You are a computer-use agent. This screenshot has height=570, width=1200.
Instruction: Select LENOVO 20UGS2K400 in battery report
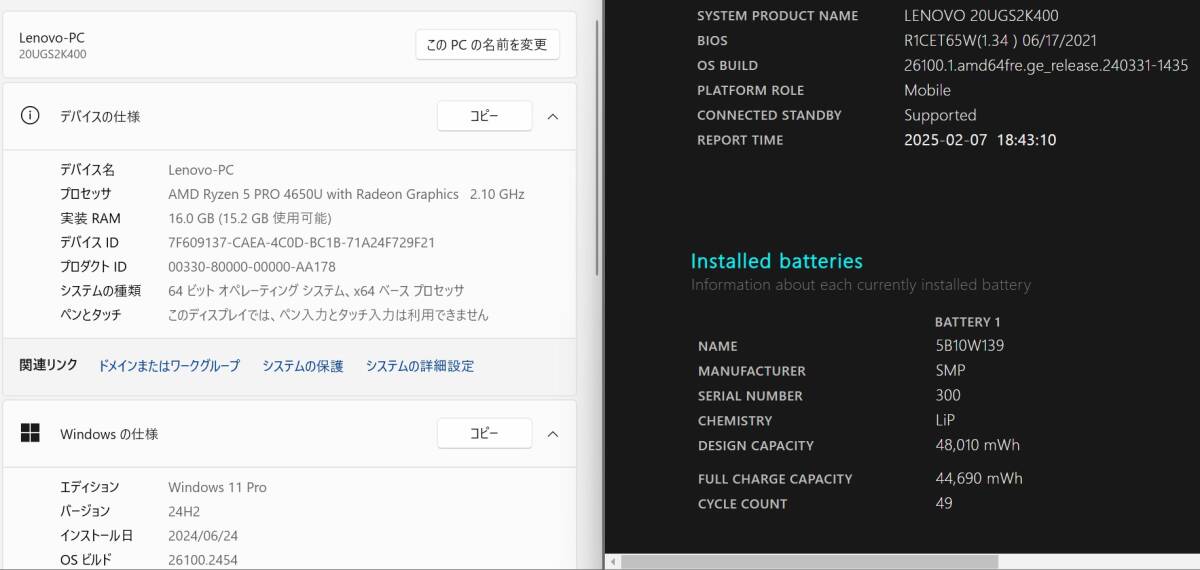click(x=981, y=16)
